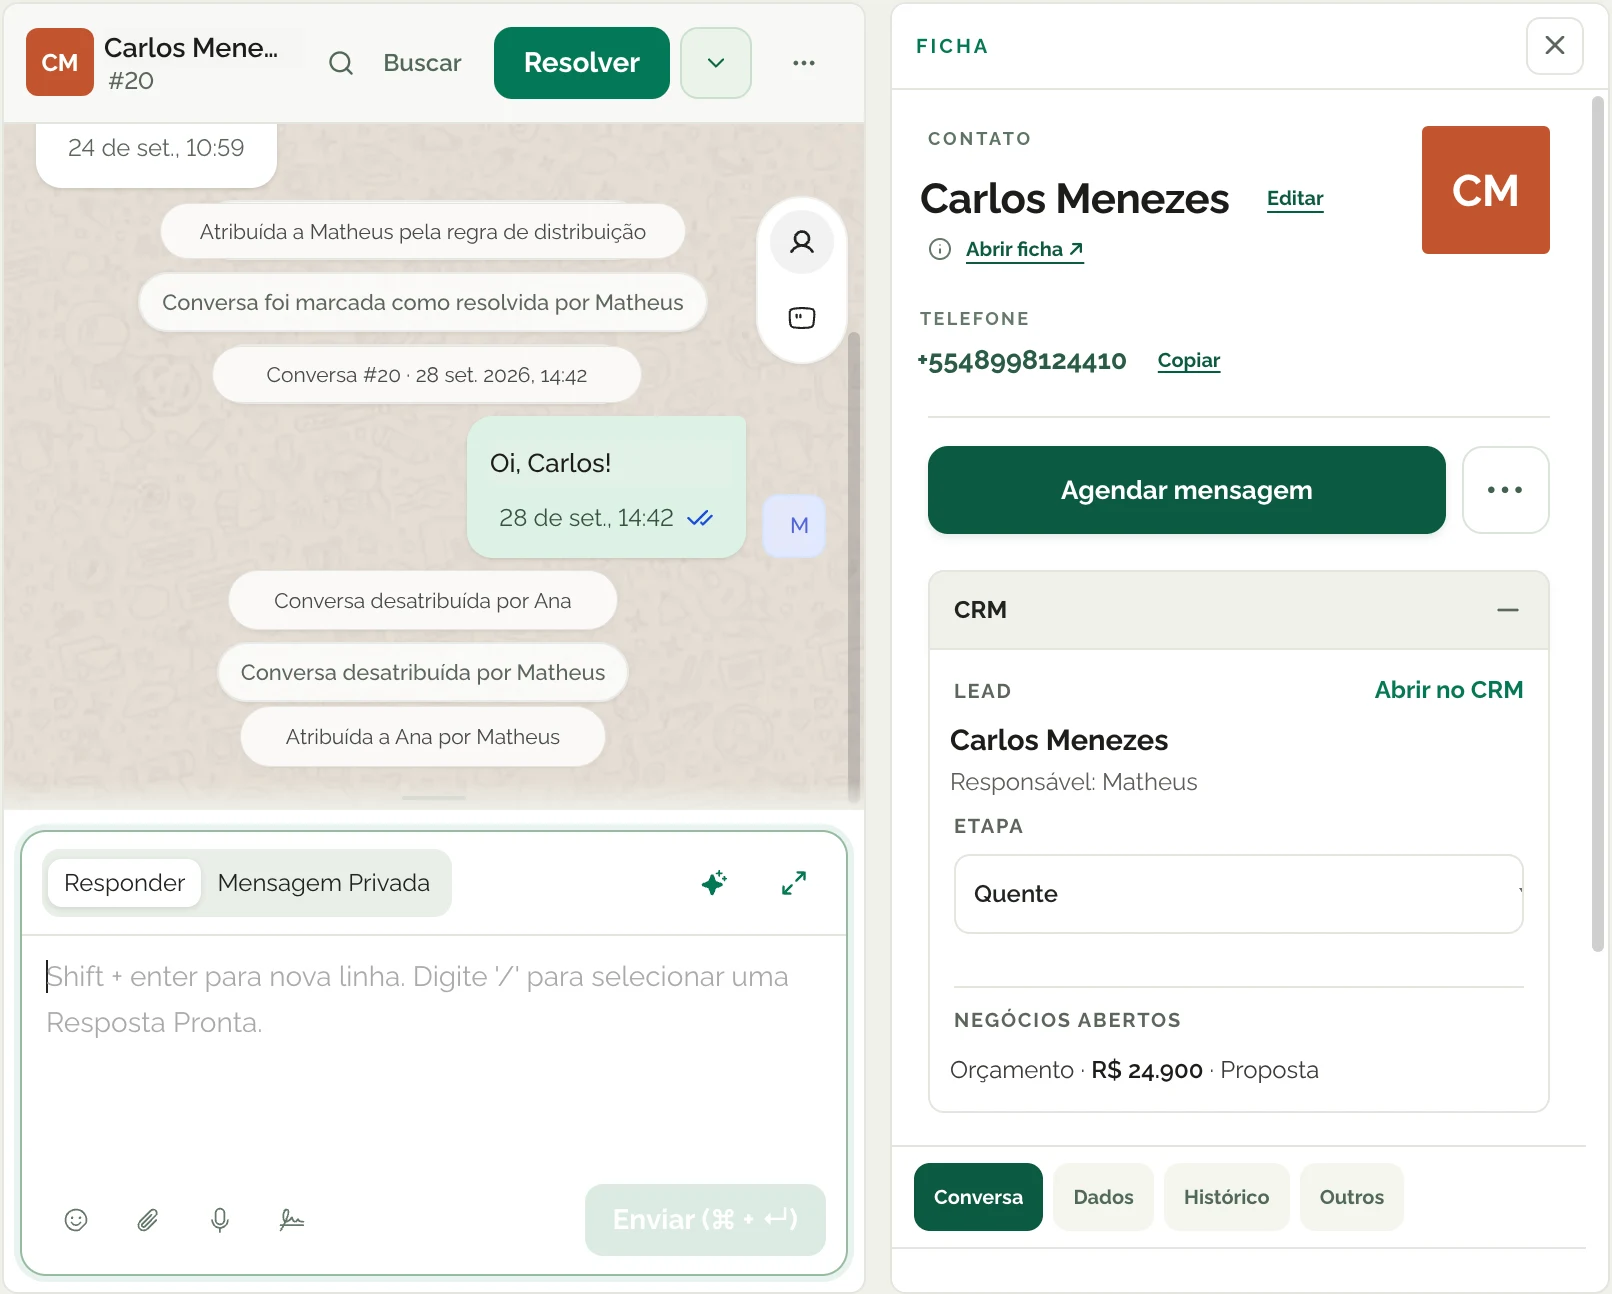Click the Enviar send button
Image resolution: width=1612 pixels, height=1294 pixels.
tap(705, 1220)
